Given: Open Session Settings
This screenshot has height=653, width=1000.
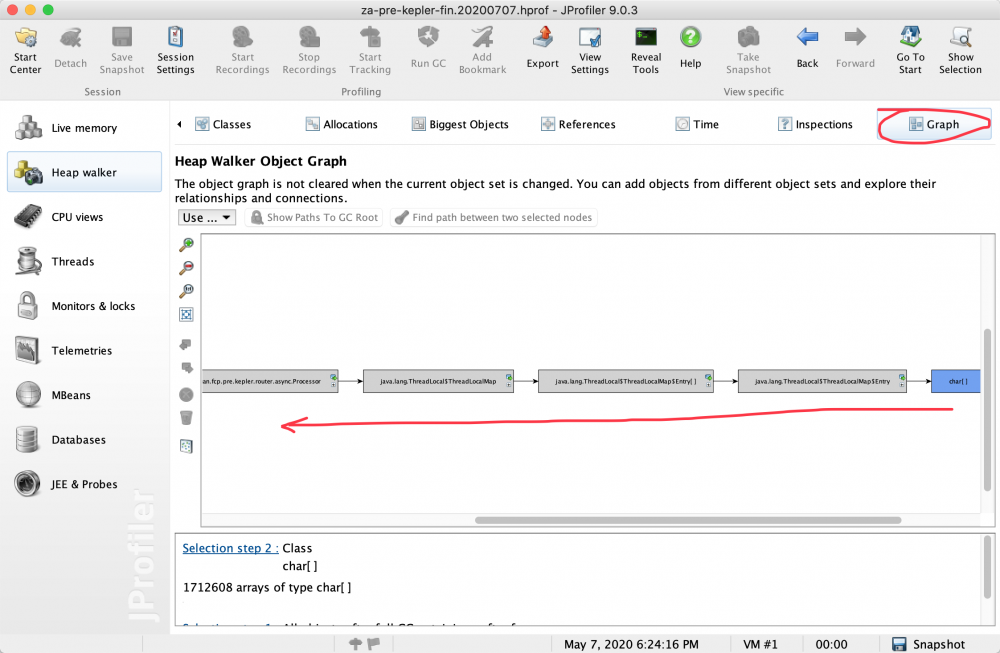Looking at the screenshot, I should (x=175, y=50).
